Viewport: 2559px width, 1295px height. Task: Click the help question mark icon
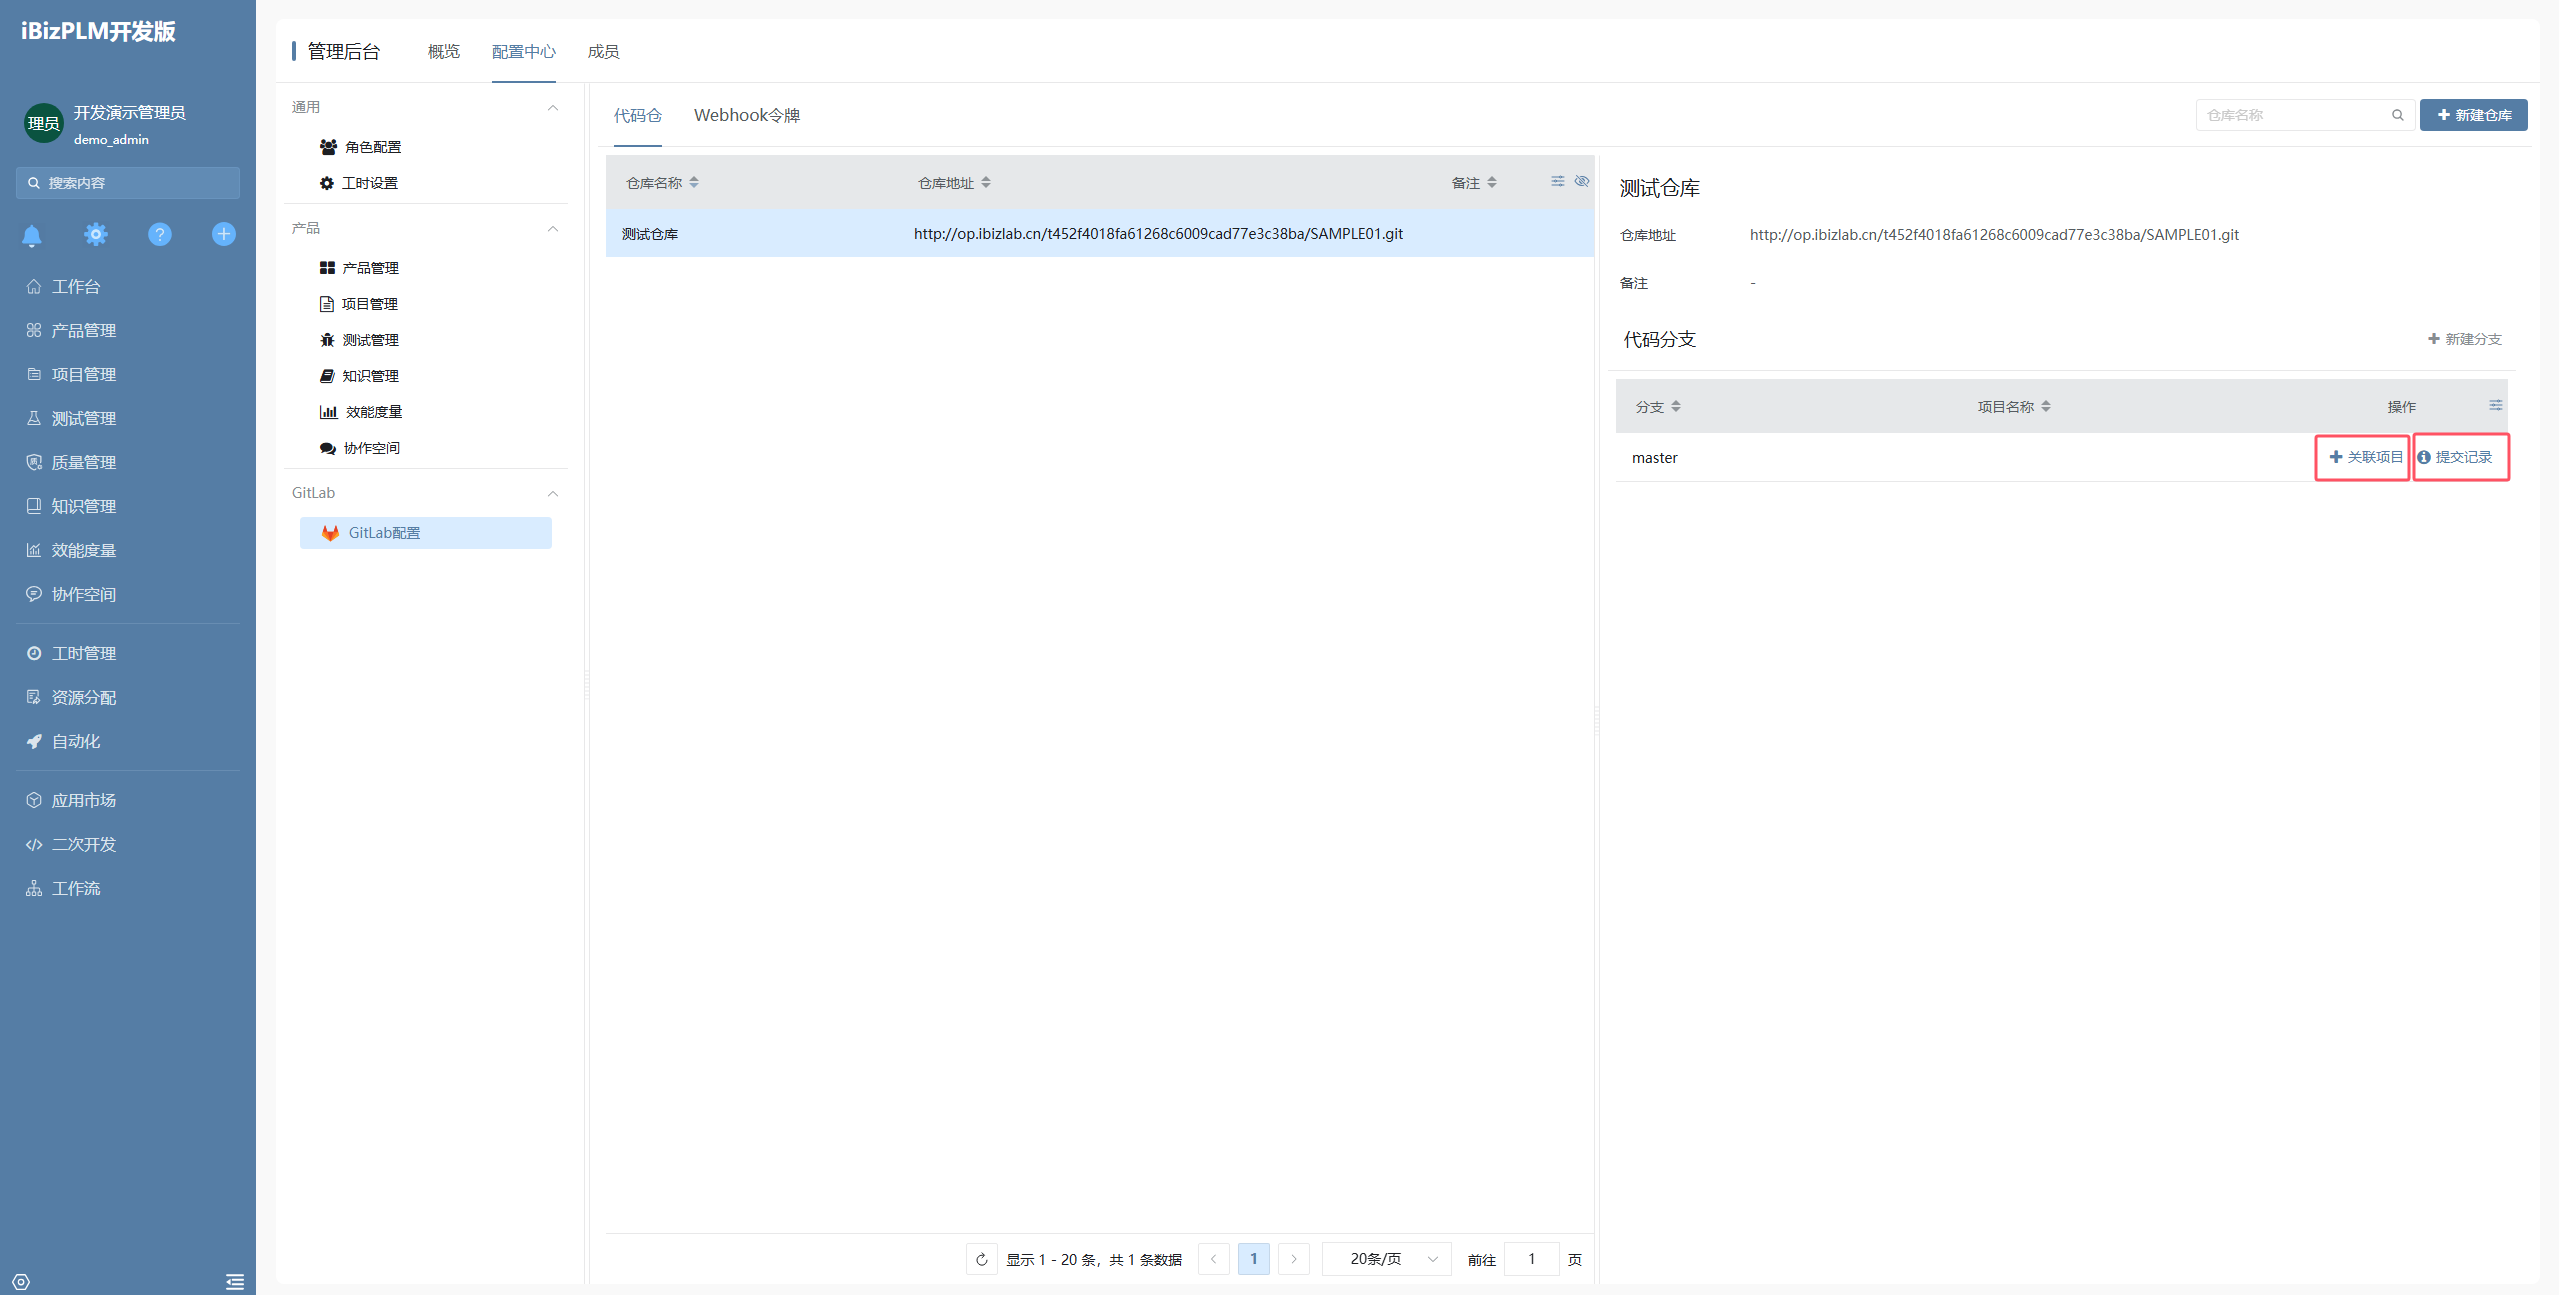point(160,235)
